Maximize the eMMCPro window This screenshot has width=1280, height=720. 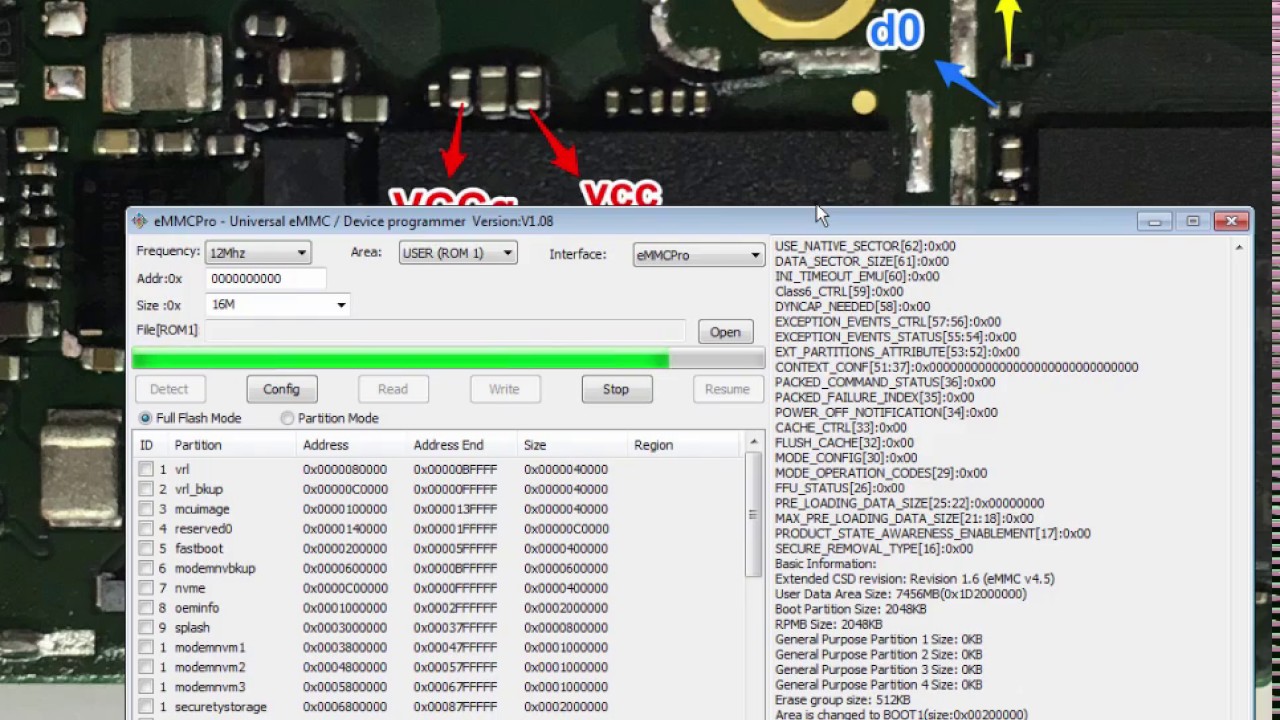click(1193, 221)
